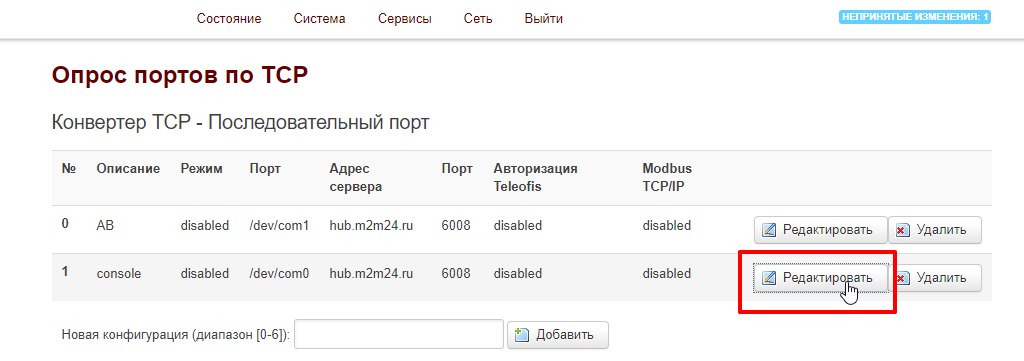Select the description text console
1024x361 pixels.
[x=119, y=274]
